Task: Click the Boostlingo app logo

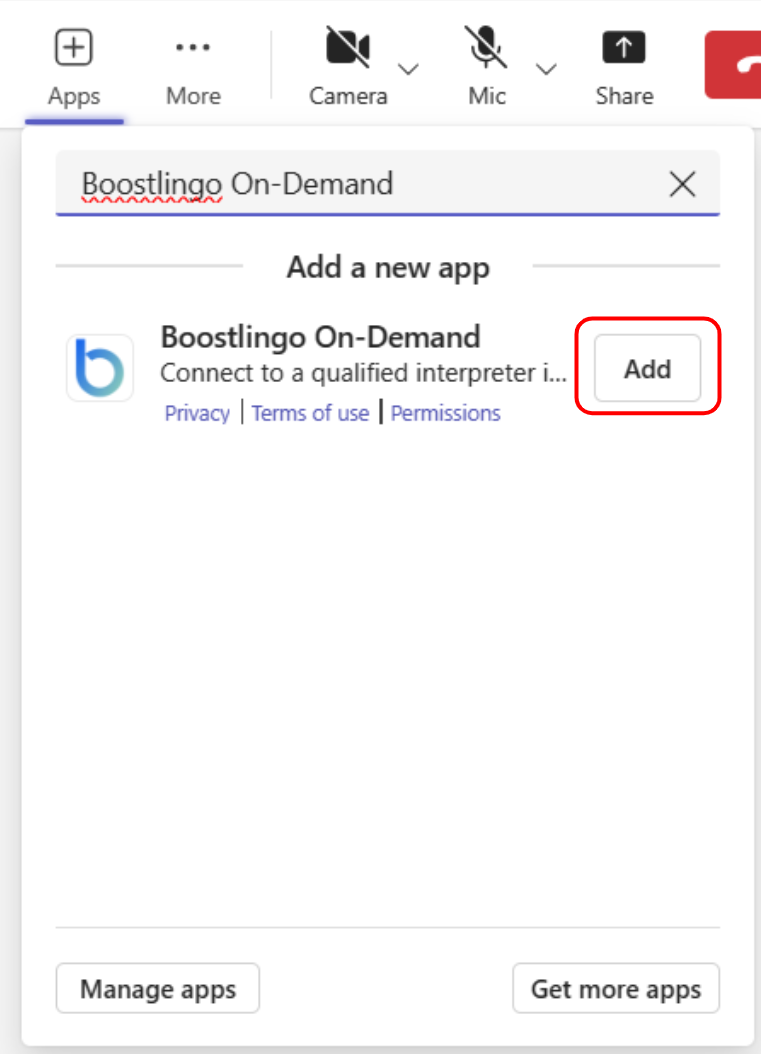Action: pyautogui.click(x=100, y=368)
